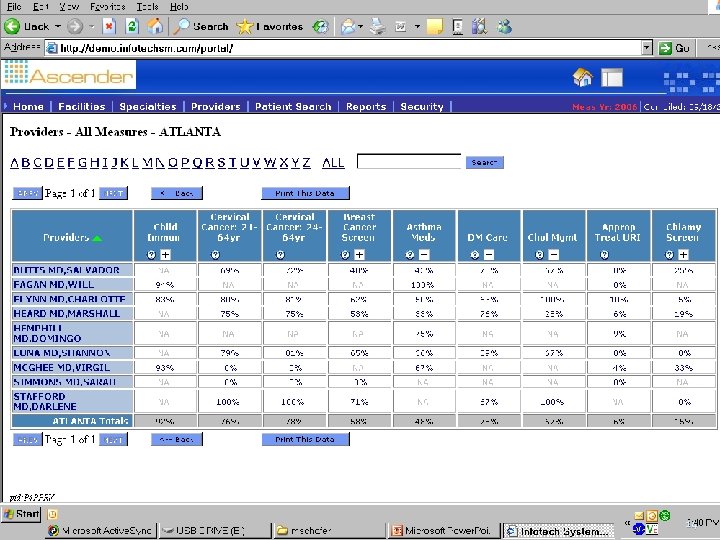Click help icon under Cervical Cancer 21-64yr
The image size is (720, 540).
215,255
